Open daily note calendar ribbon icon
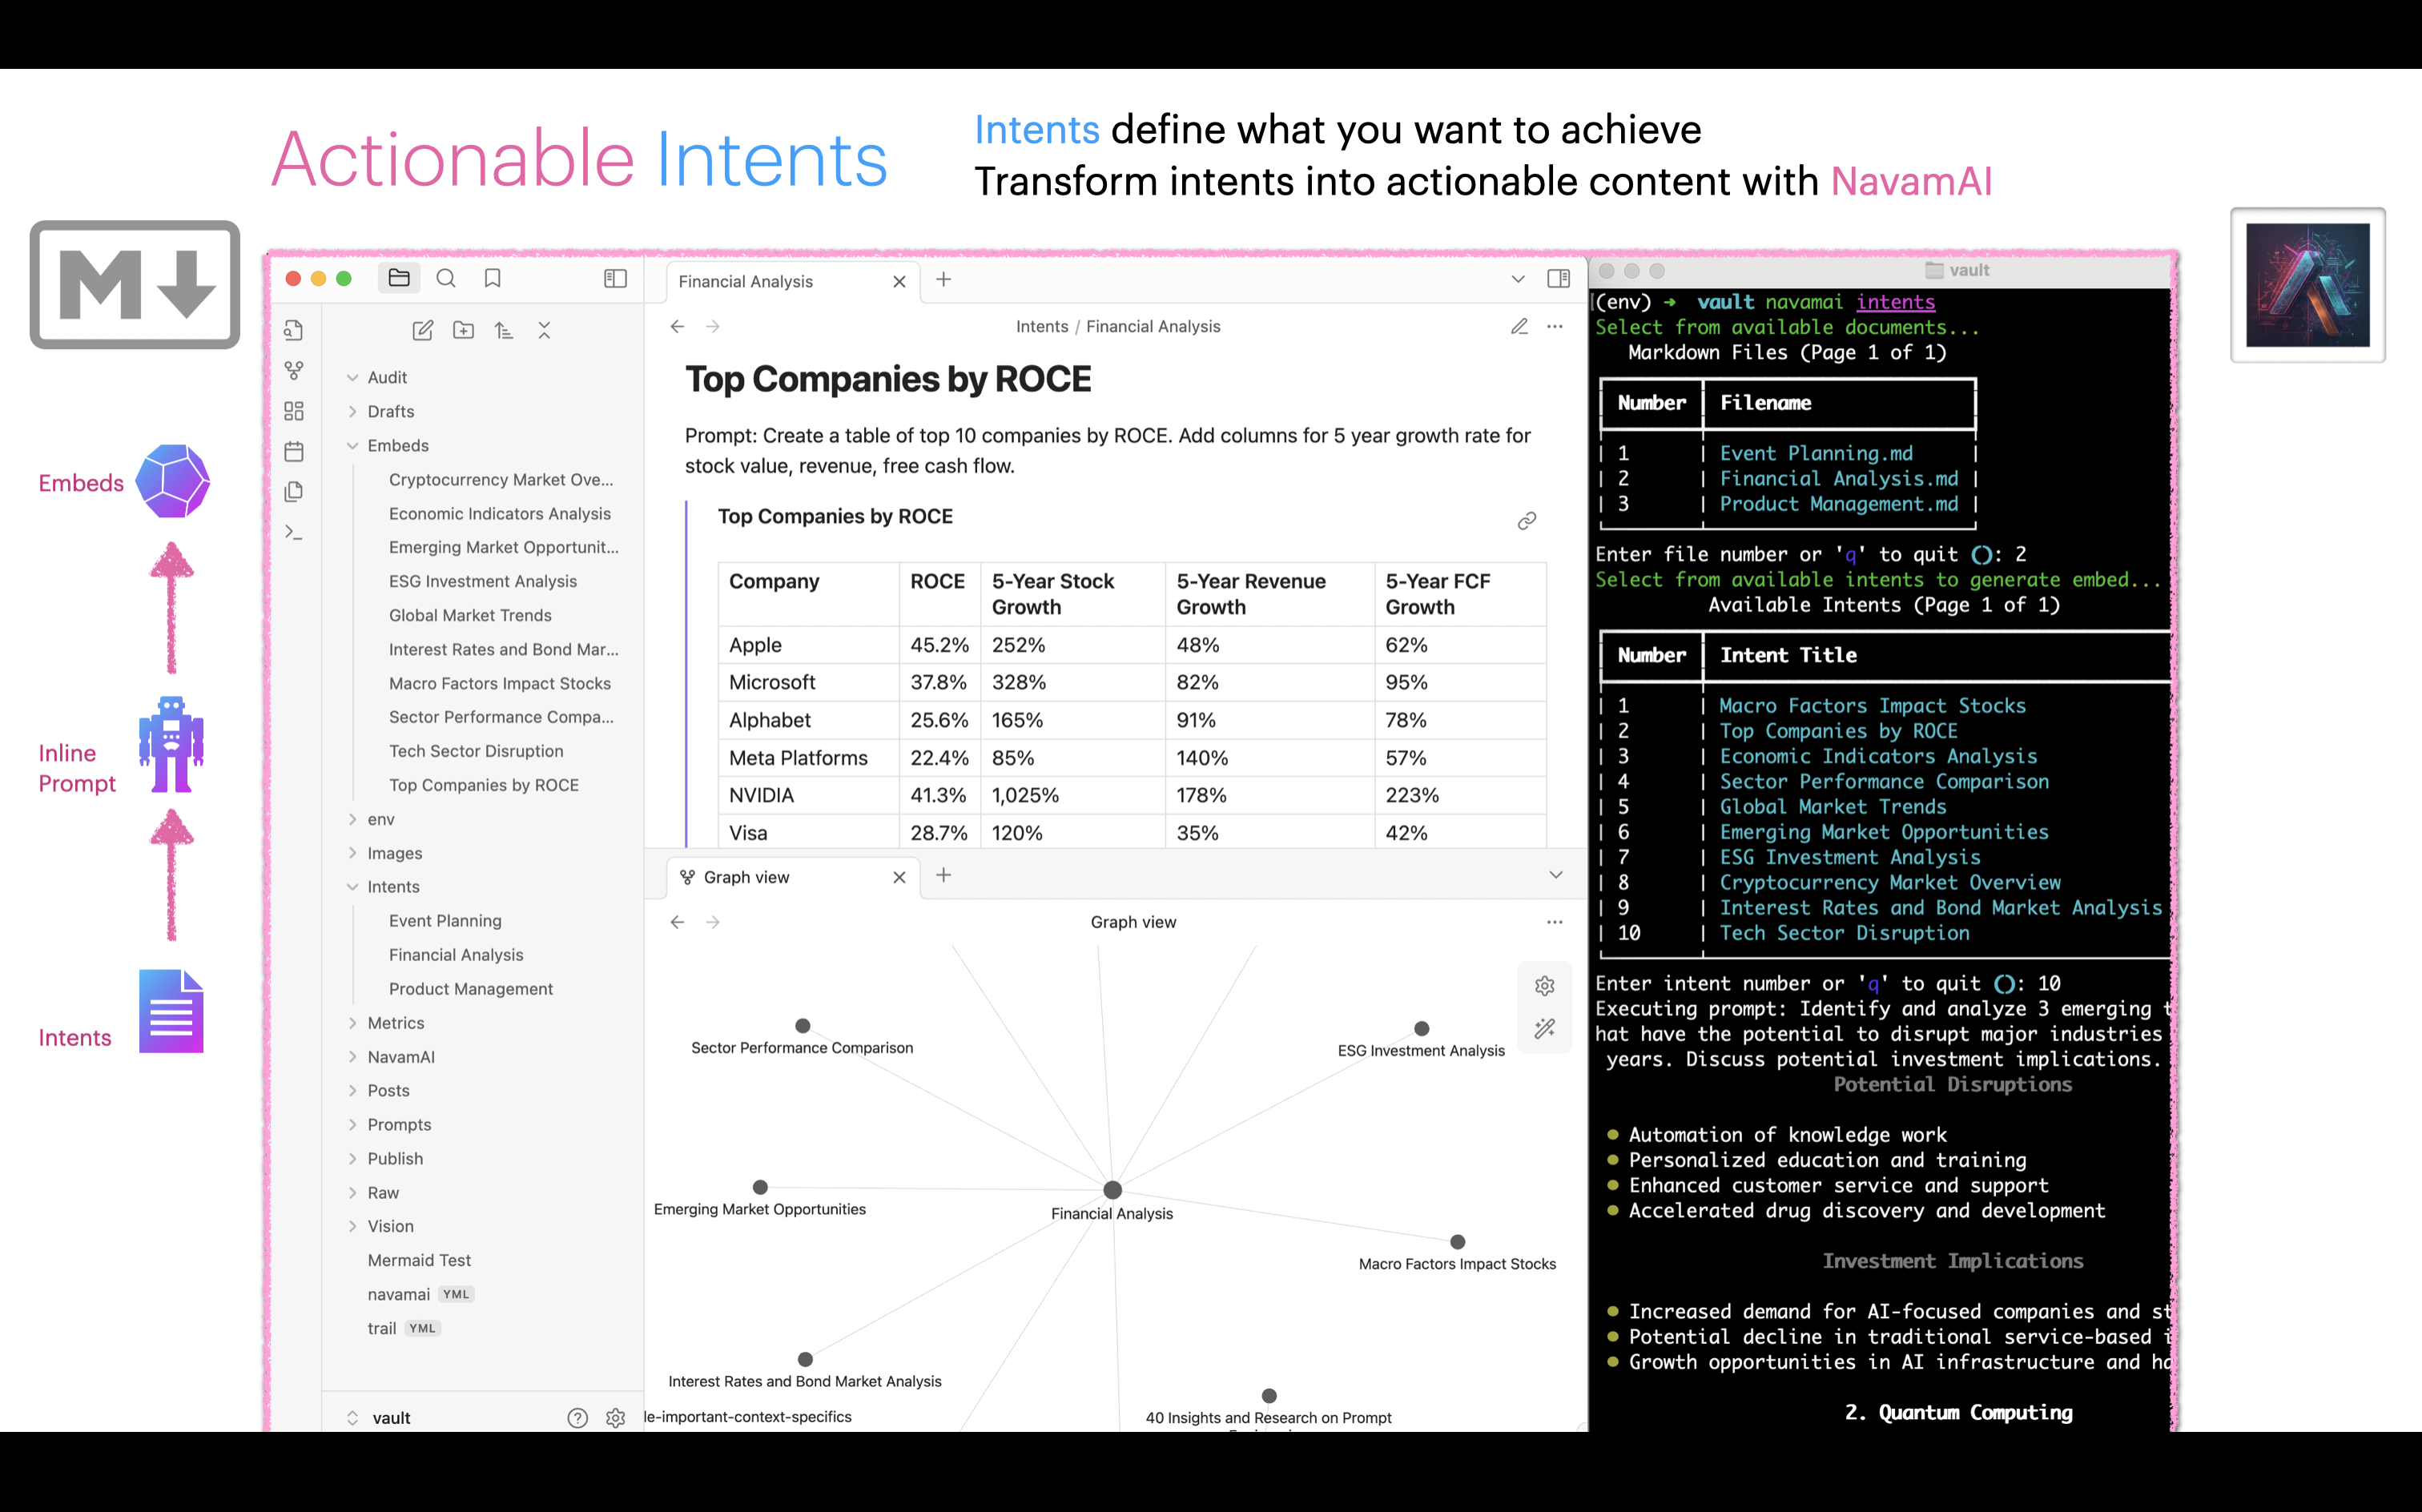This screenshot has width=2422, height=1512. point(294,452)
